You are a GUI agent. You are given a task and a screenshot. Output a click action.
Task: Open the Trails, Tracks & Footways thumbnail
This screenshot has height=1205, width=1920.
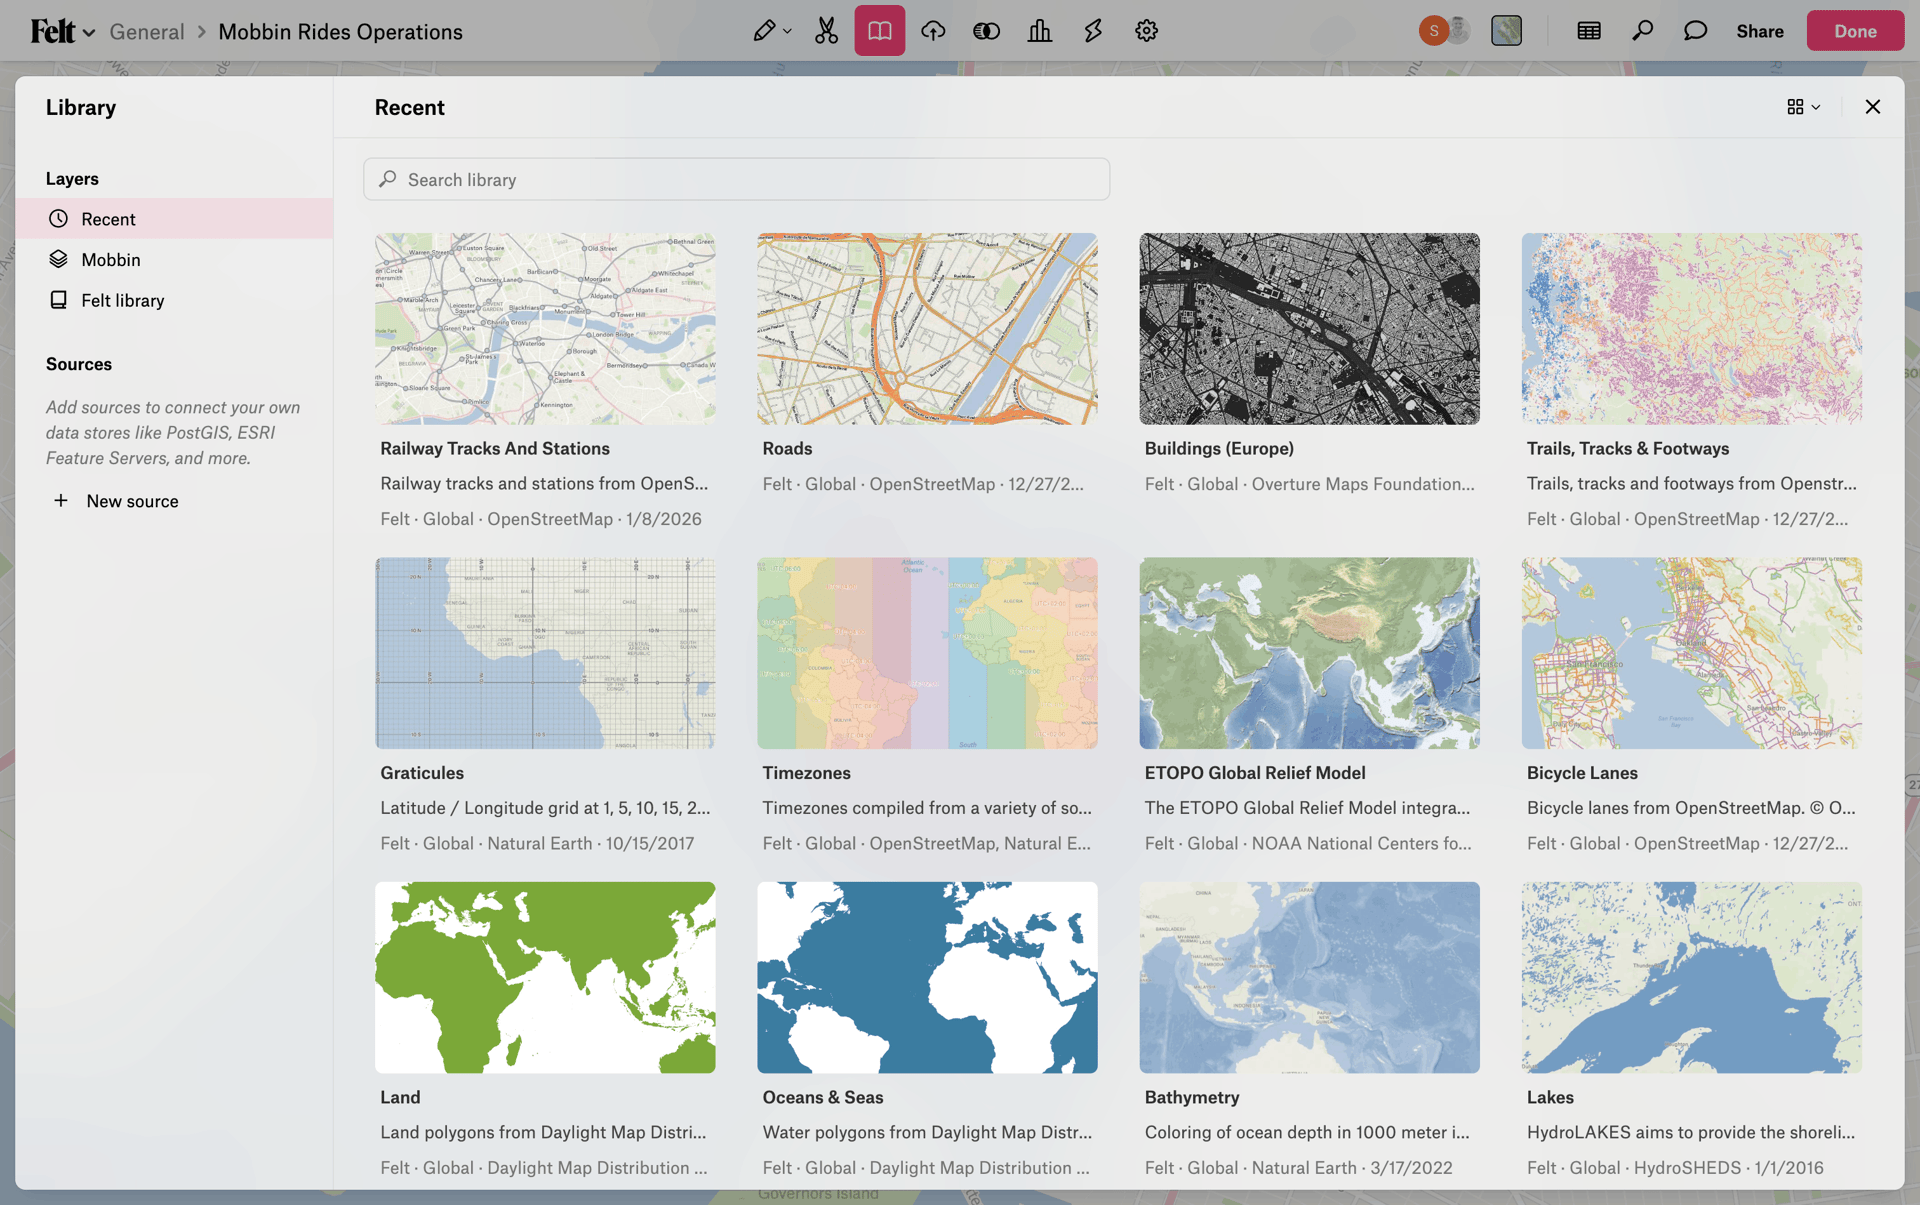(1691, 329)
